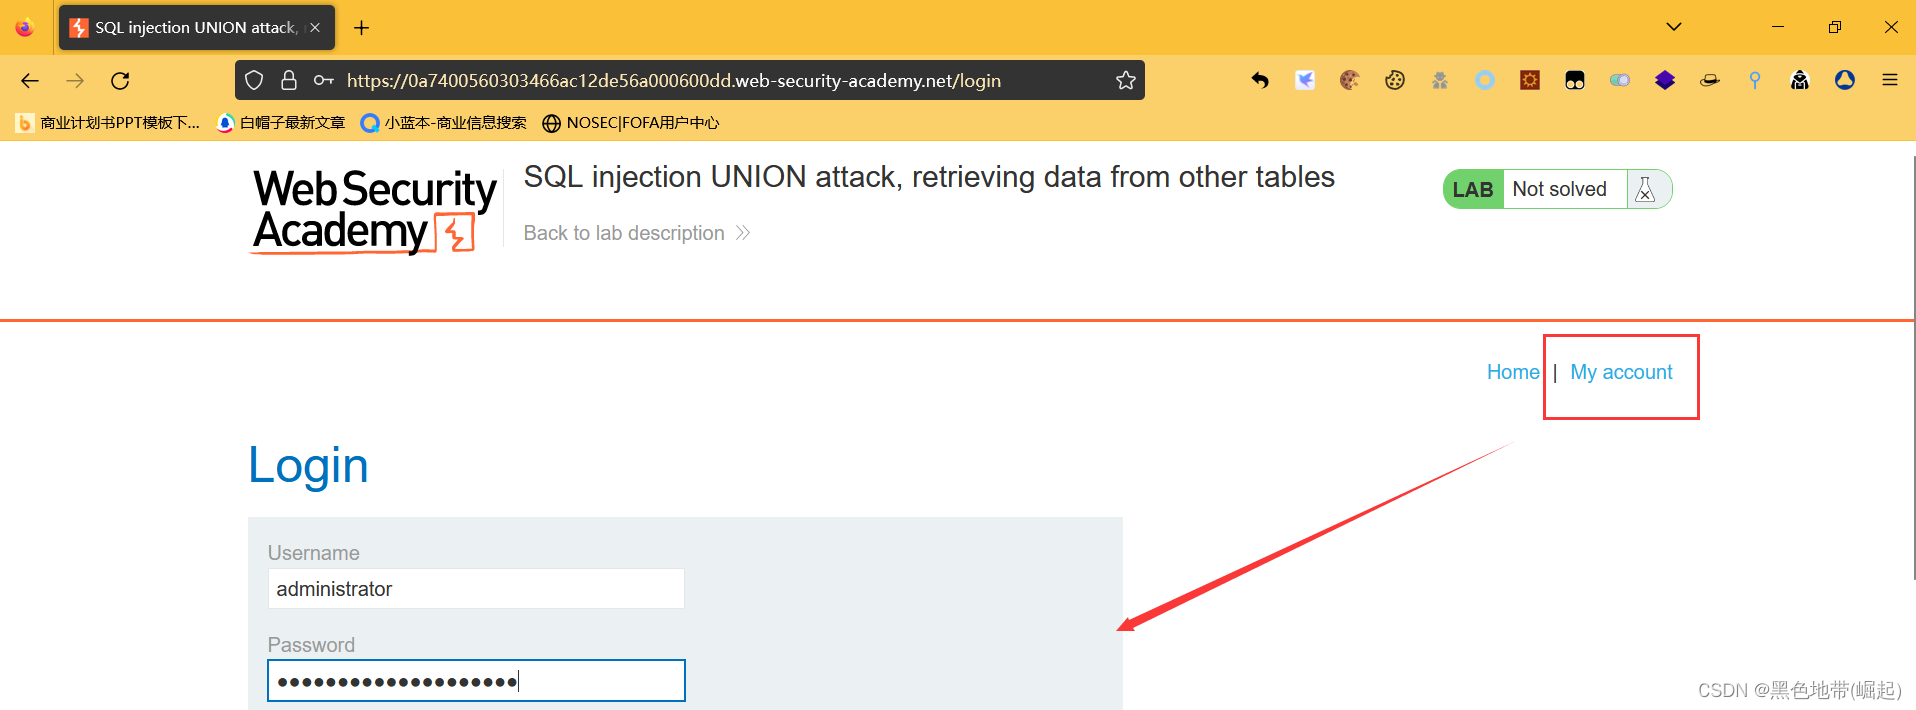Click the My account link
Screen dimensions: 1916x710
tap(1621, 372)
